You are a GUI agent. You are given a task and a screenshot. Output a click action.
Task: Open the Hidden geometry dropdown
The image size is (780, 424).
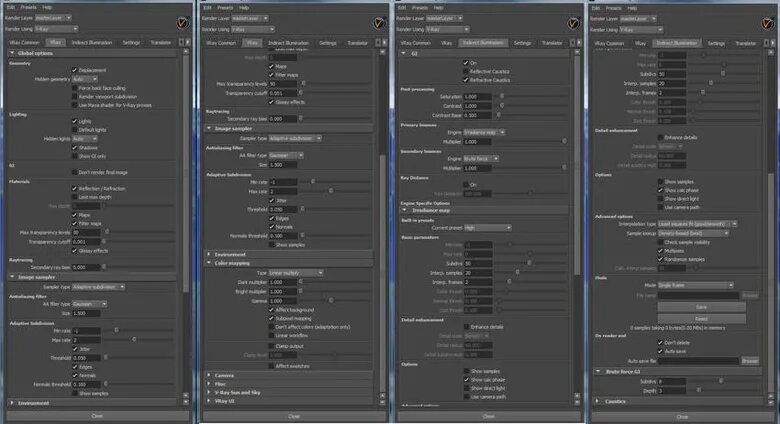pos(85,79)
